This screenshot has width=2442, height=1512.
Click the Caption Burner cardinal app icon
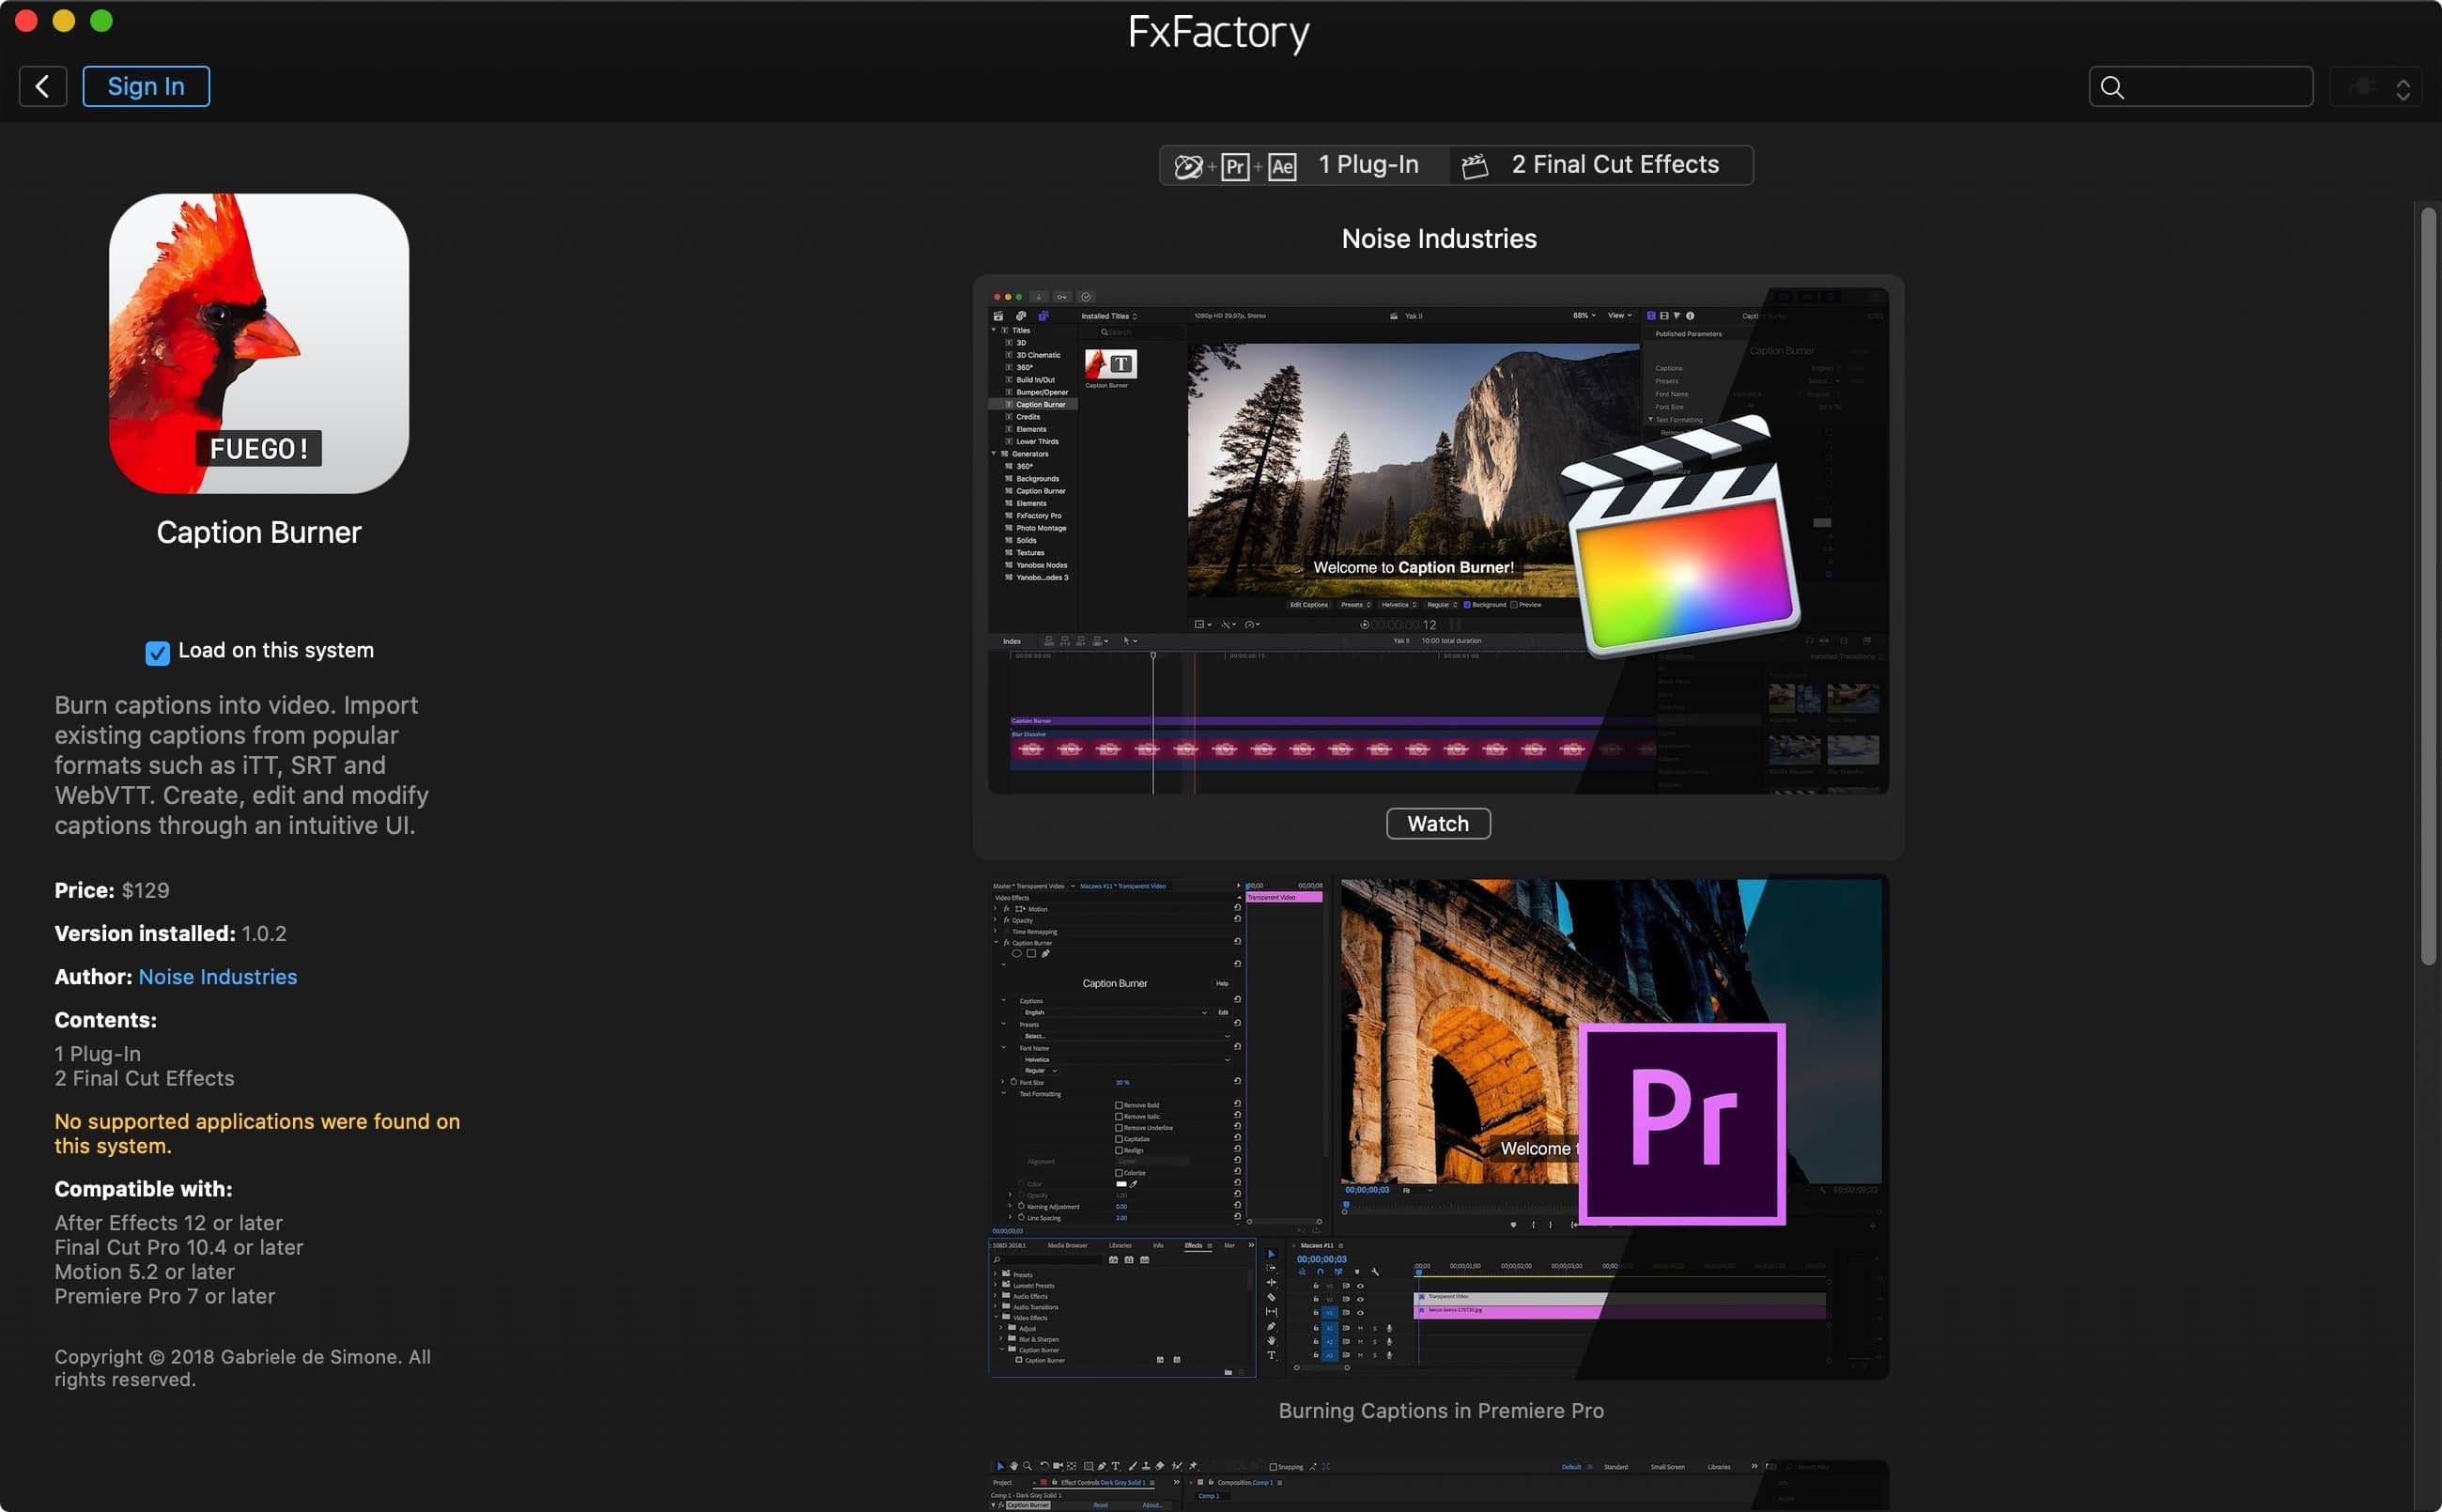point(259,343)
